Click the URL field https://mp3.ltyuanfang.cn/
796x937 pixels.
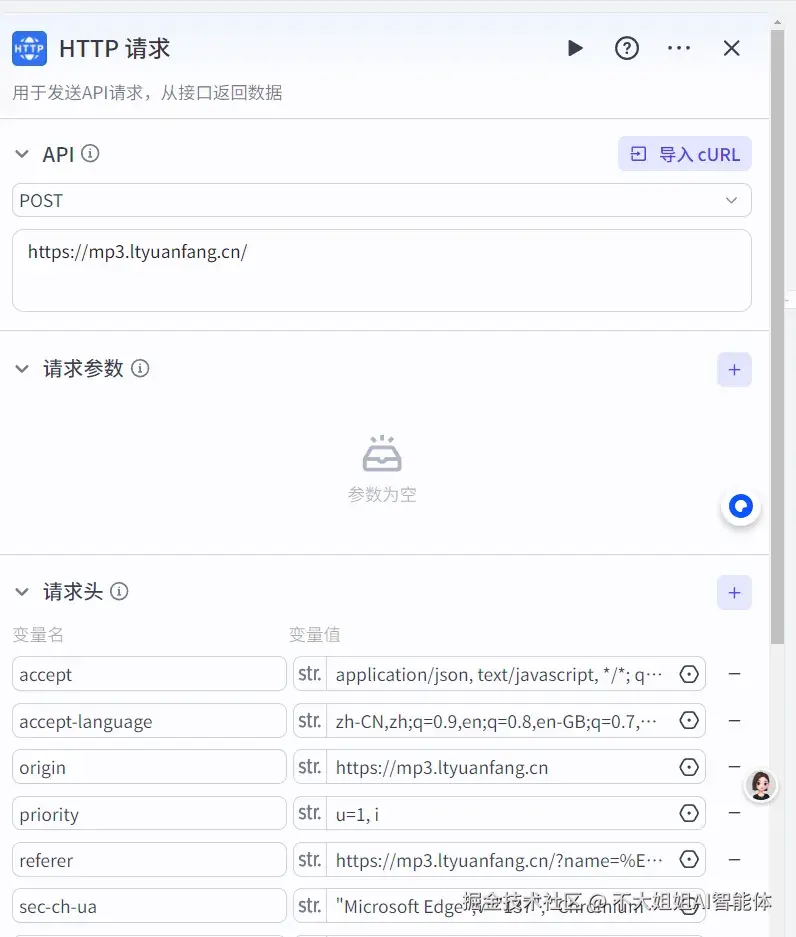coord(382,271)
